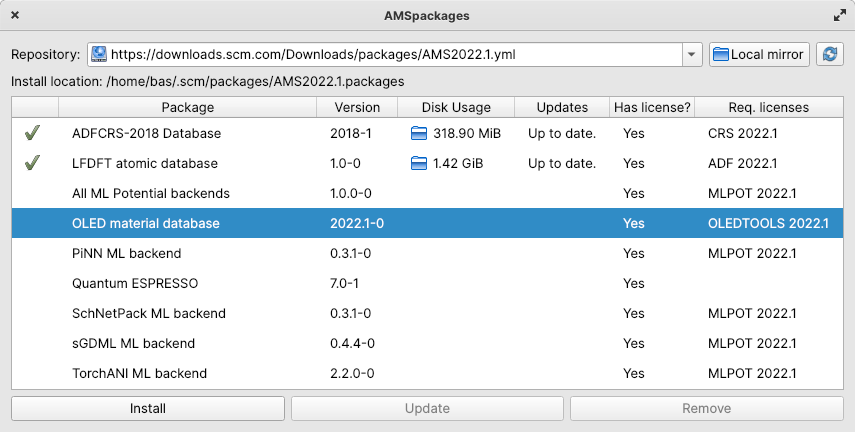This screenshot has height=432, width=855.
Task: Click the folder icon on Local mirror button
Action: [x=721, y=54]
